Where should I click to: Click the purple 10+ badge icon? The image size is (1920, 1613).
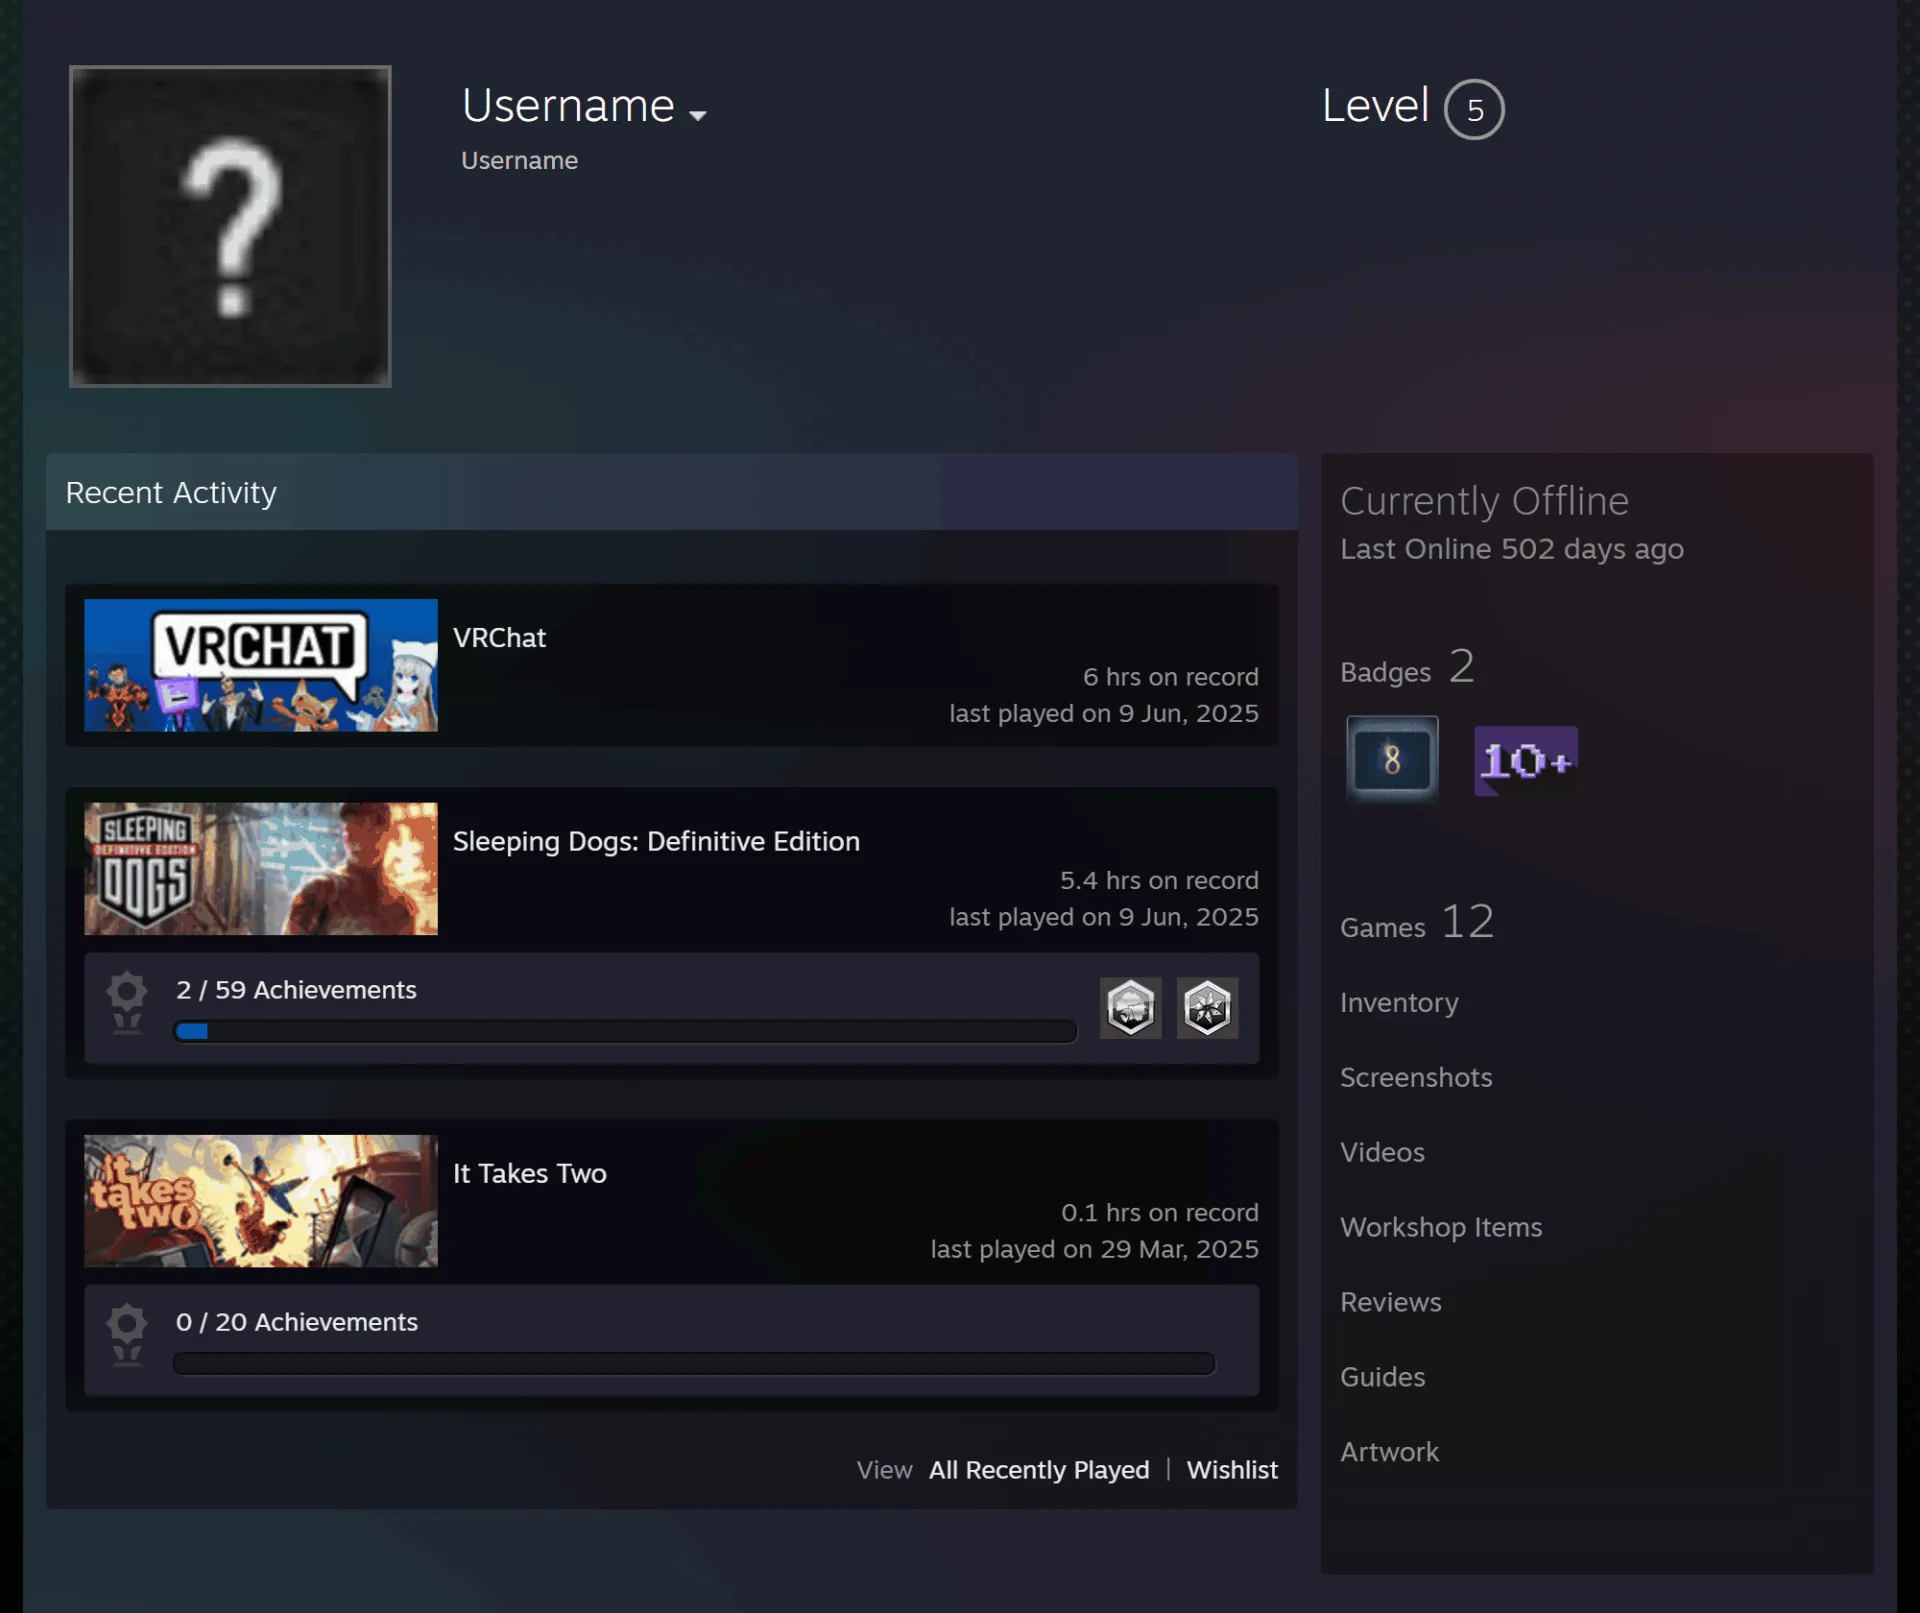click(x=1526, y=761)
